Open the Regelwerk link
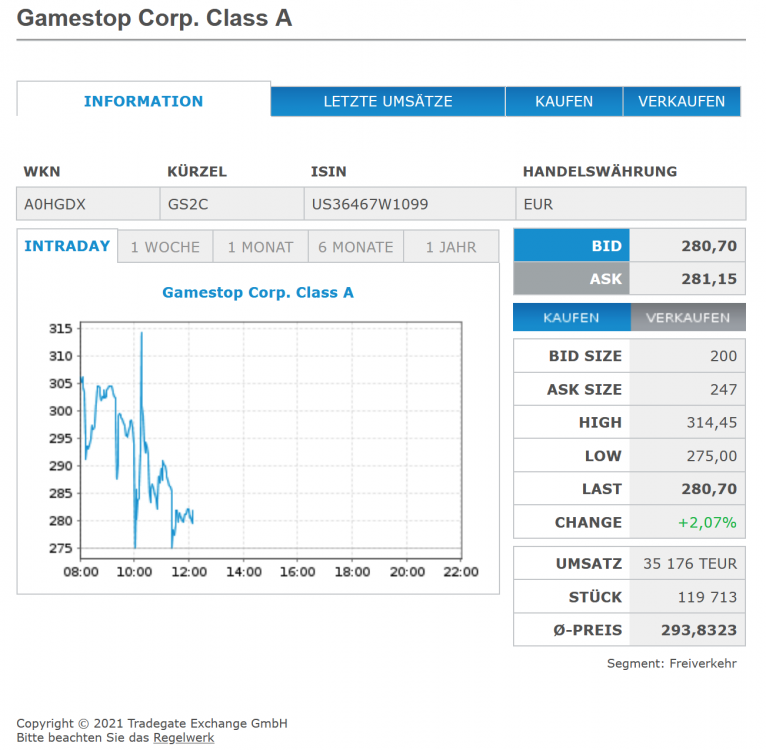The height and width of the screenshot is (750, 766). [184, 738]
